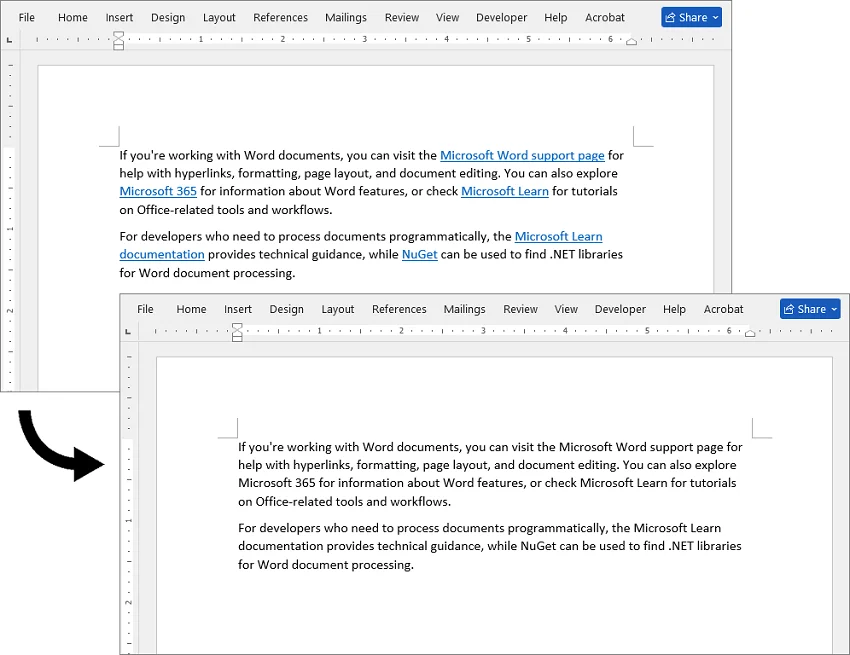The height and width of the screenshot is (655, 850).
Task: Click the vertical ruler in lower window
Action: pos(129,502)
